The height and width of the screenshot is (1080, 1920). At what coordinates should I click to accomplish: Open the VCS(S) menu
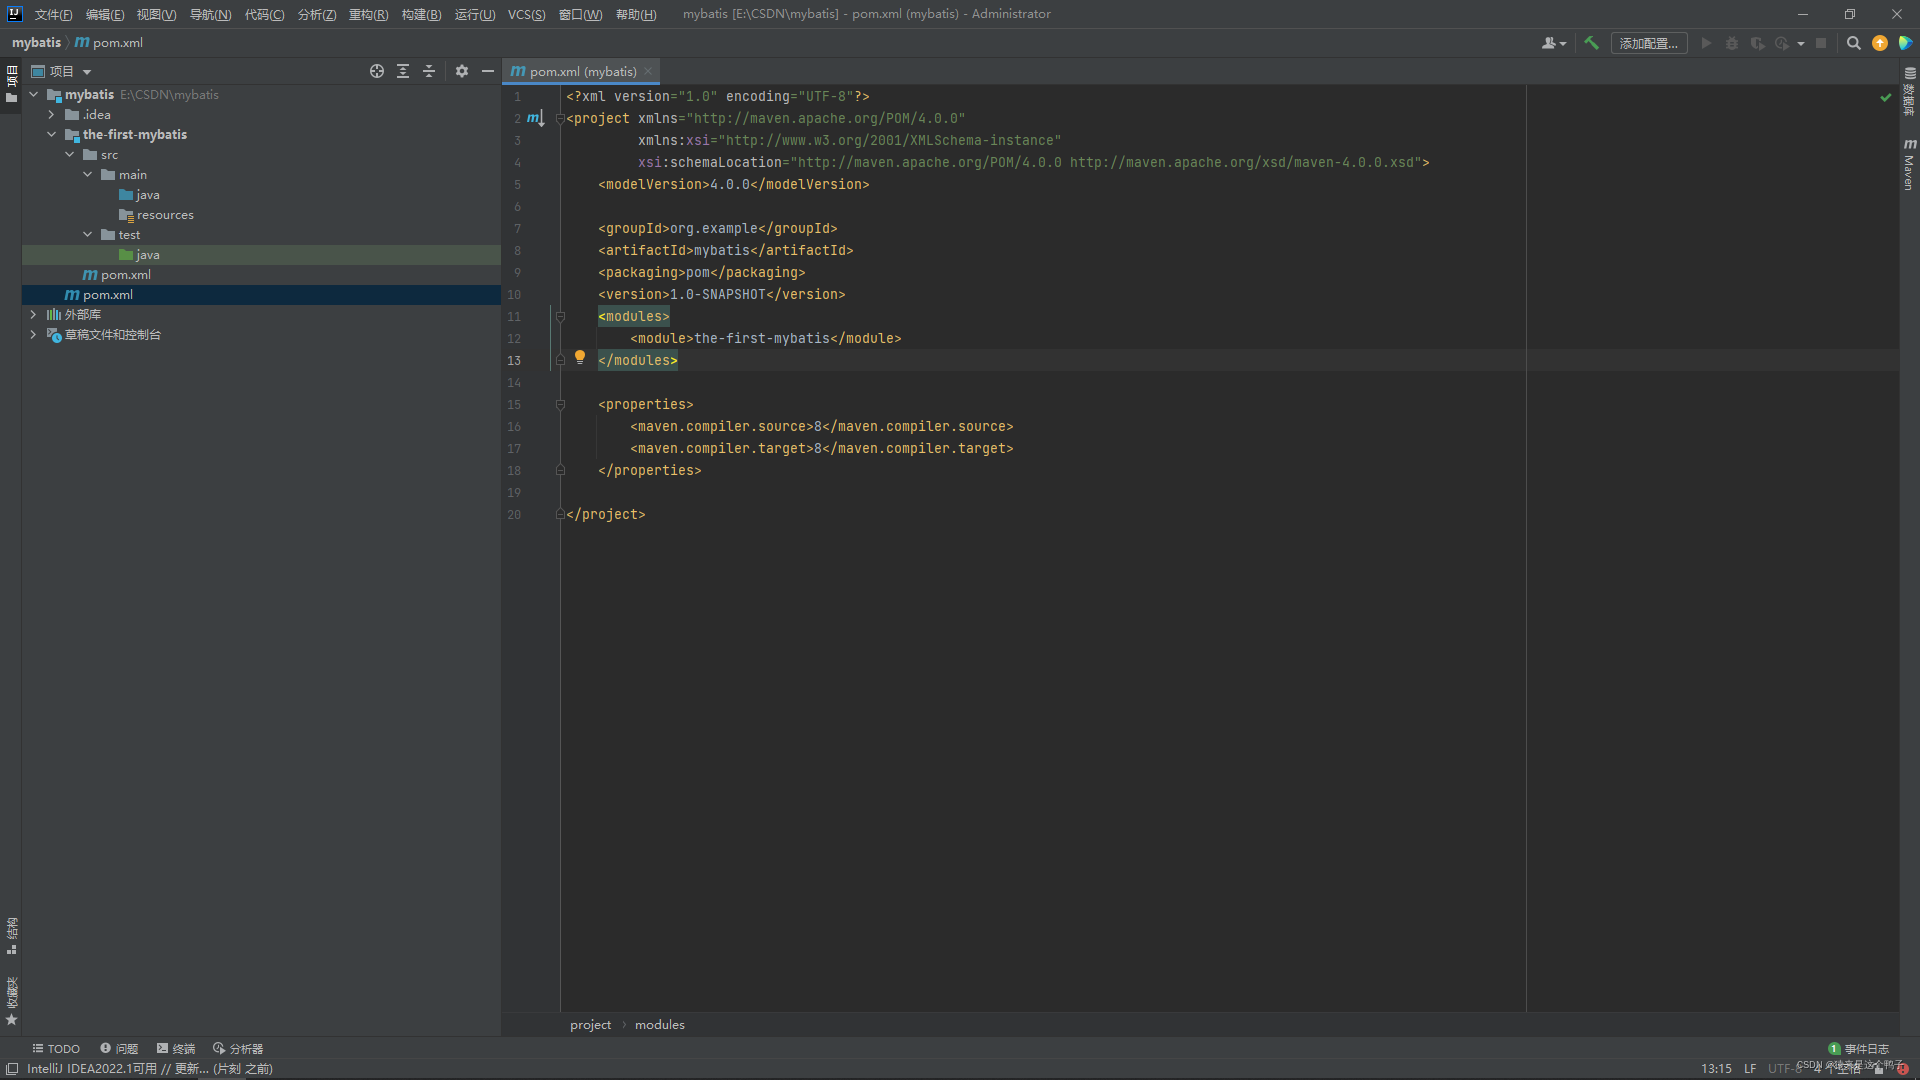[526, 14]
